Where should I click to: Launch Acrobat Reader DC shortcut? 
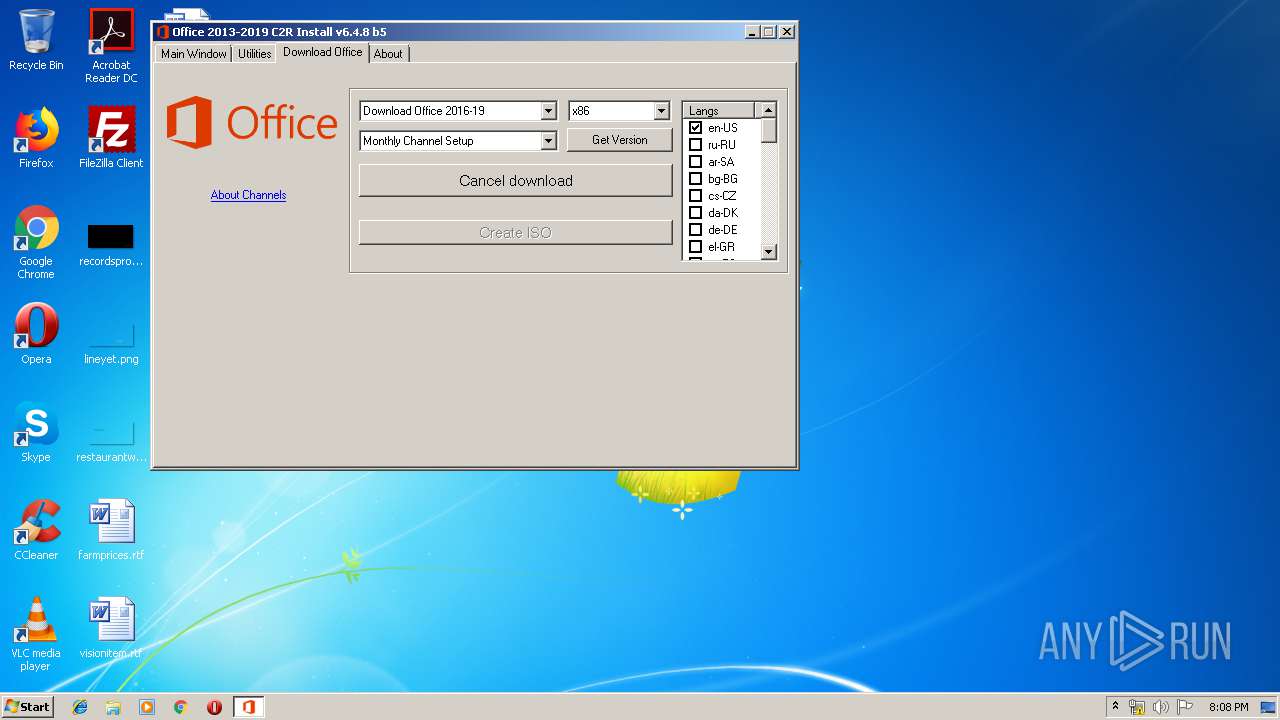[x=111, y=46]
